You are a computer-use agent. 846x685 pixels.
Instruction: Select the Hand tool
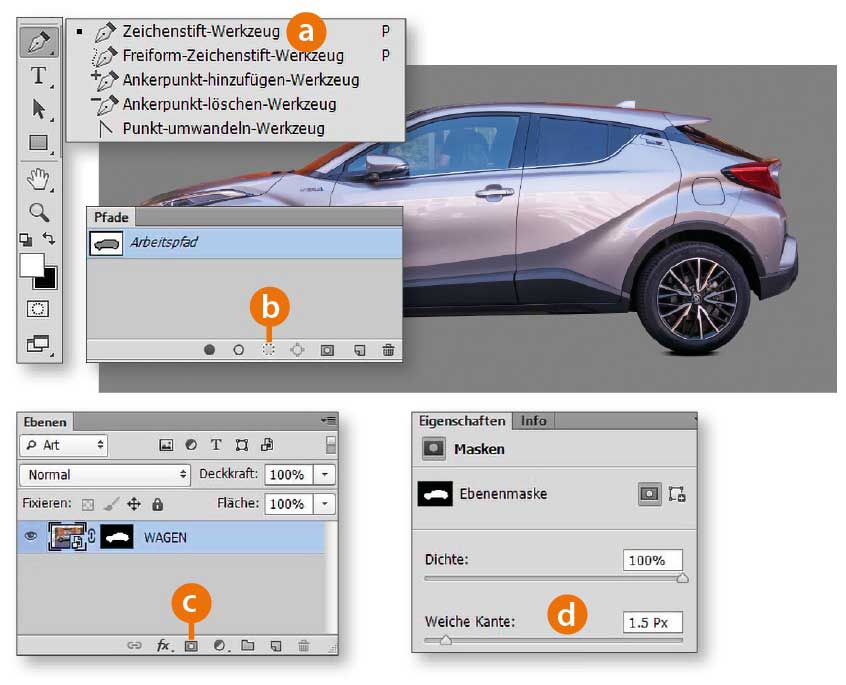tap(39, 179)
